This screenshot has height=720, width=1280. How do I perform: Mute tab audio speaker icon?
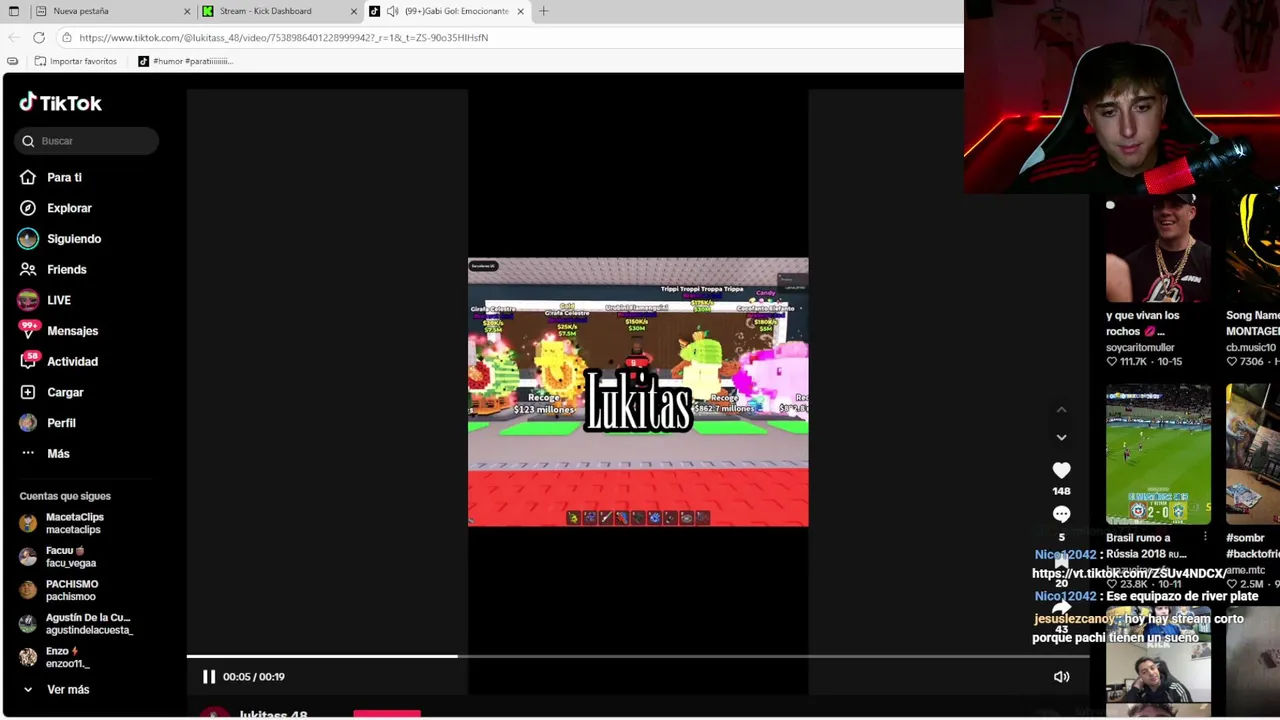(392, 11)
